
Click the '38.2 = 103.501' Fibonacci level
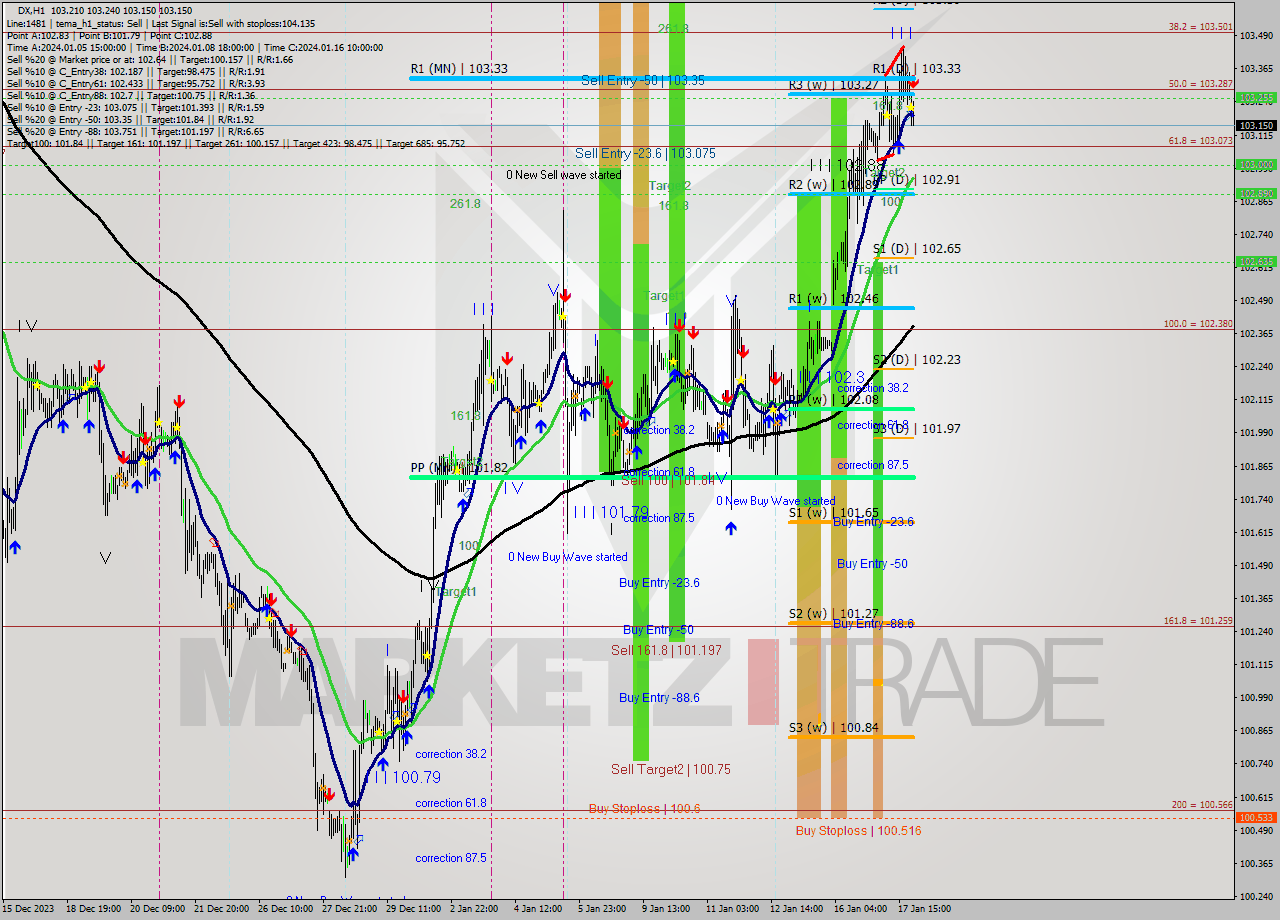[1201, 27]
